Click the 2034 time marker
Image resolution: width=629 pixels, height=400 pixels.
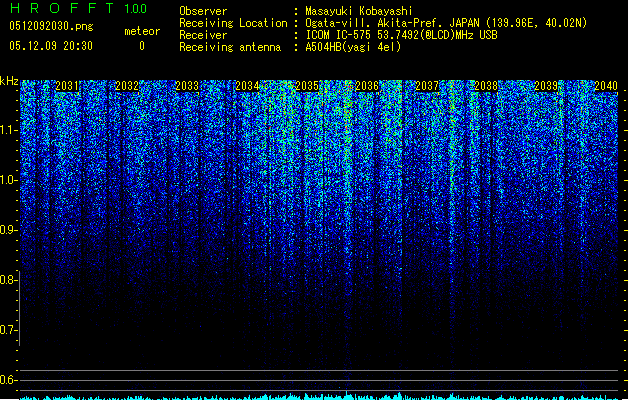click(x=247, y=86)
